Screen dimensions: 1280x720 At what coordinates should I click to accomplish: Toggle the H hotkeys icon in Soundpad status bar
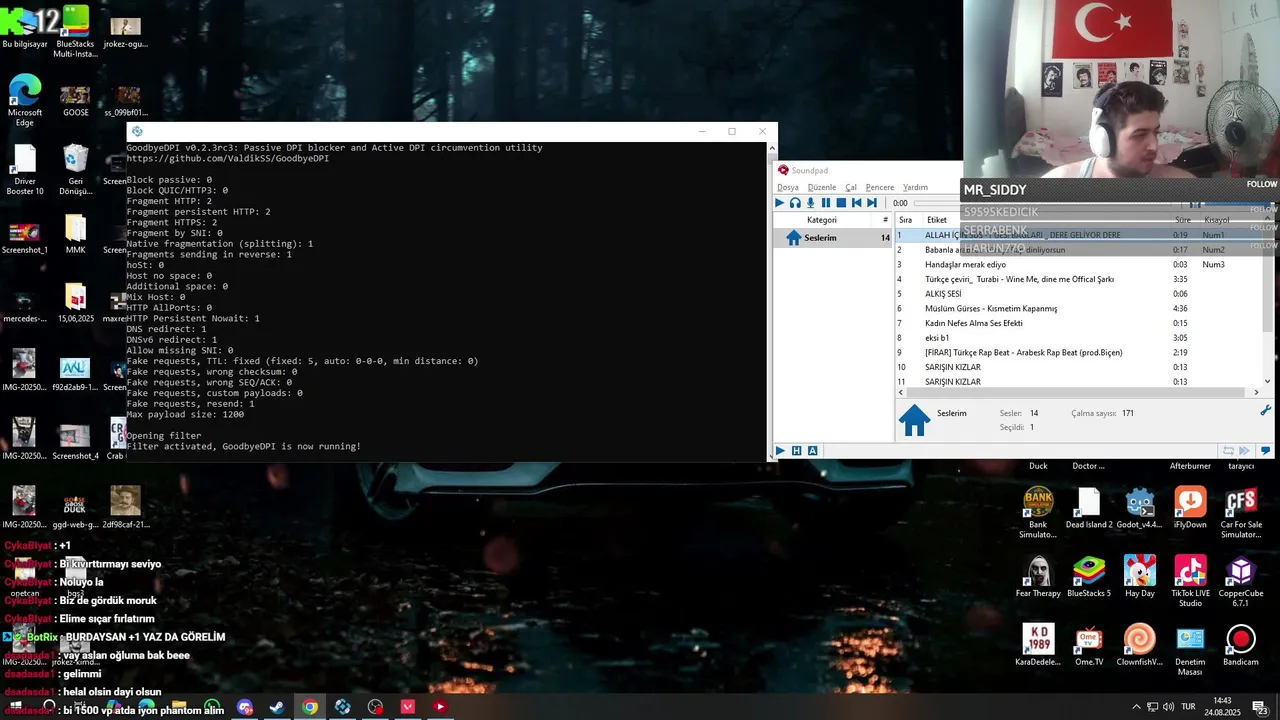[797, 451]
